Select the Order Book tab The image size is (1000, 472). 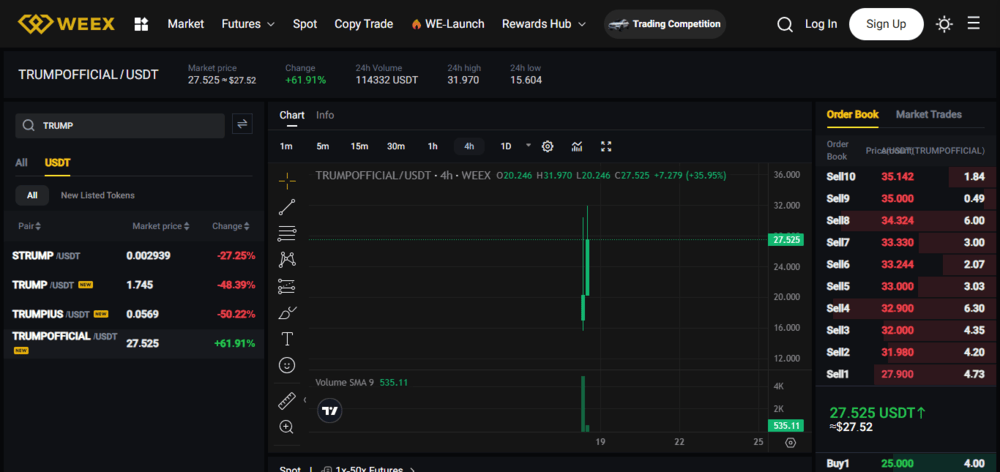click(853, 115)
